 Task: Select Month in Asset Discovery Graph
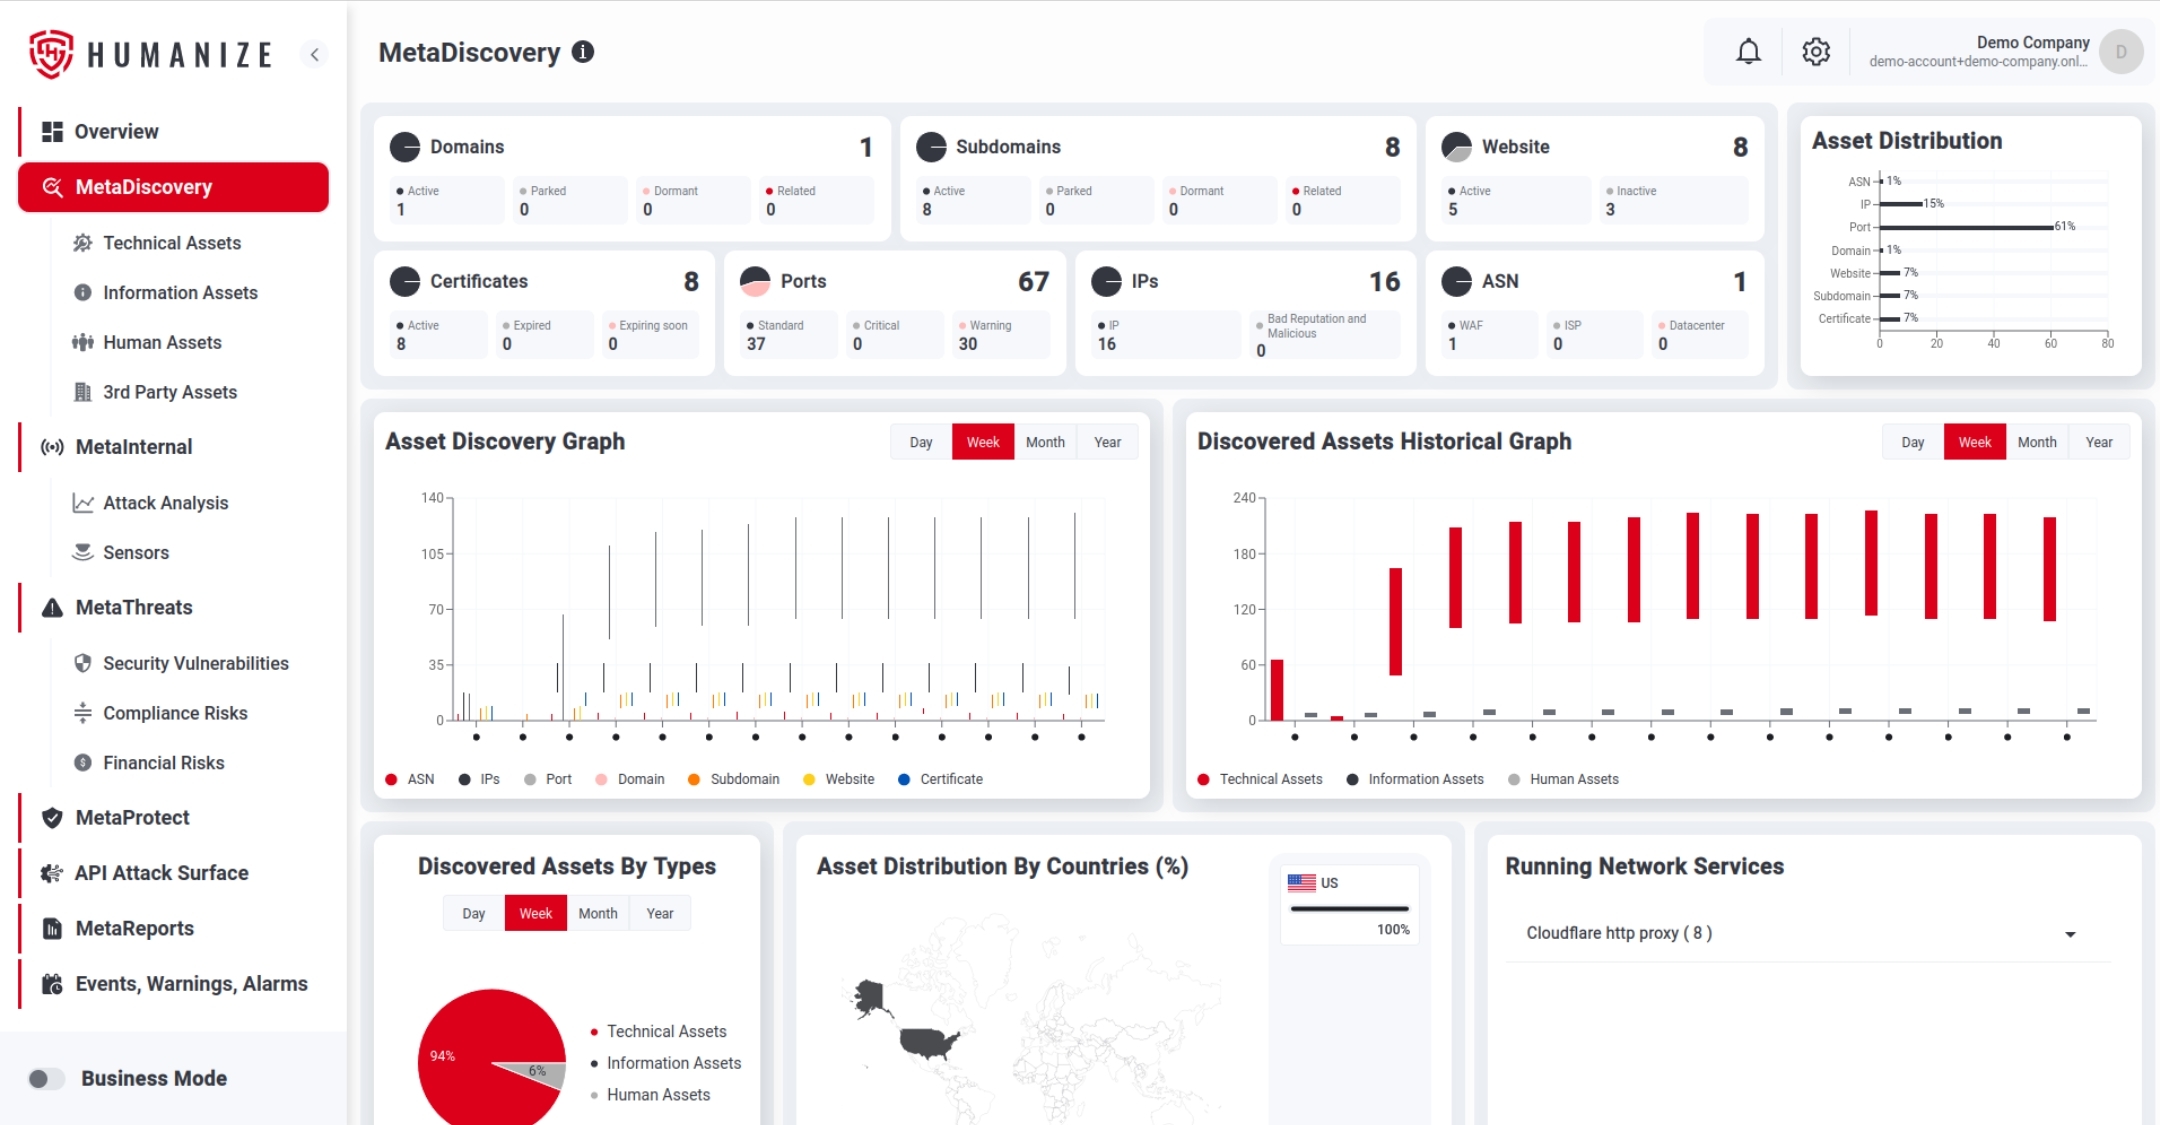click(1045, 442)
